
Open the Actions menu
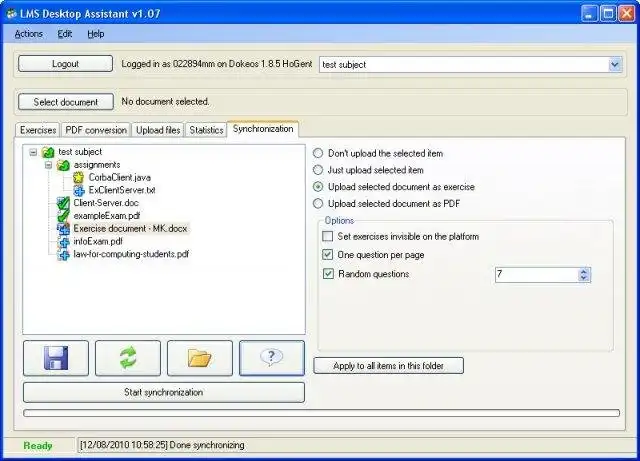coord(29,34)
